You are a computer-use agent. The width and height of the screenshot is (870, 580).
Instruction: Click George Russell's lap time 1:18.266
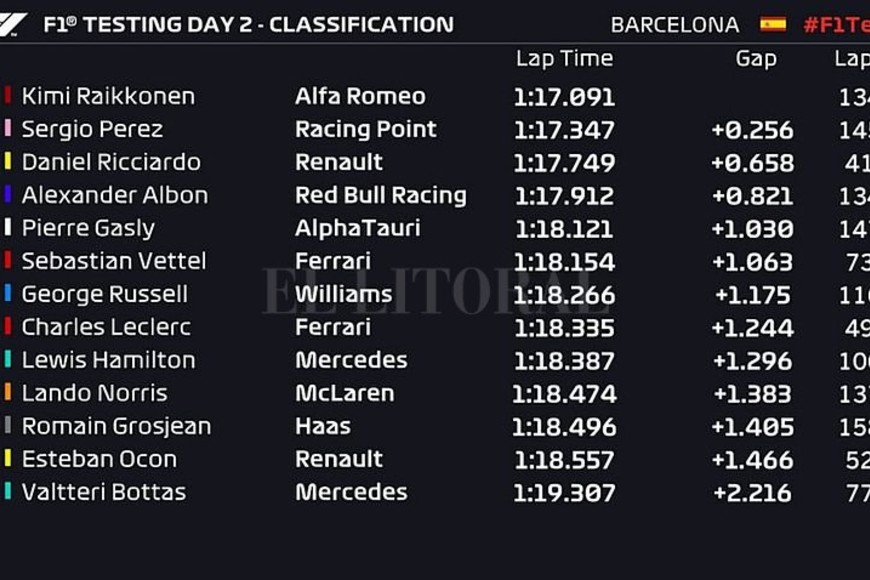point(564,294)
